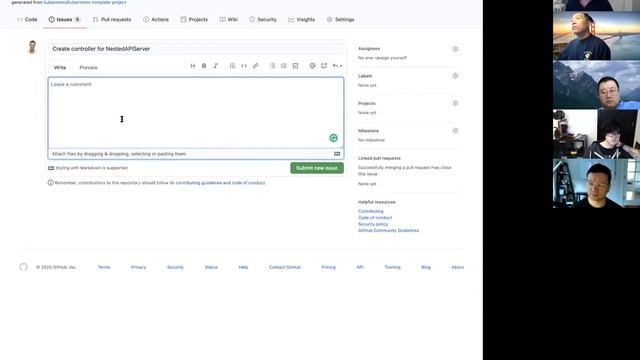The width and height of the screenshot is (640, 360).
Task: Open Pricing footer link
Action: click(x=328, y=267)
